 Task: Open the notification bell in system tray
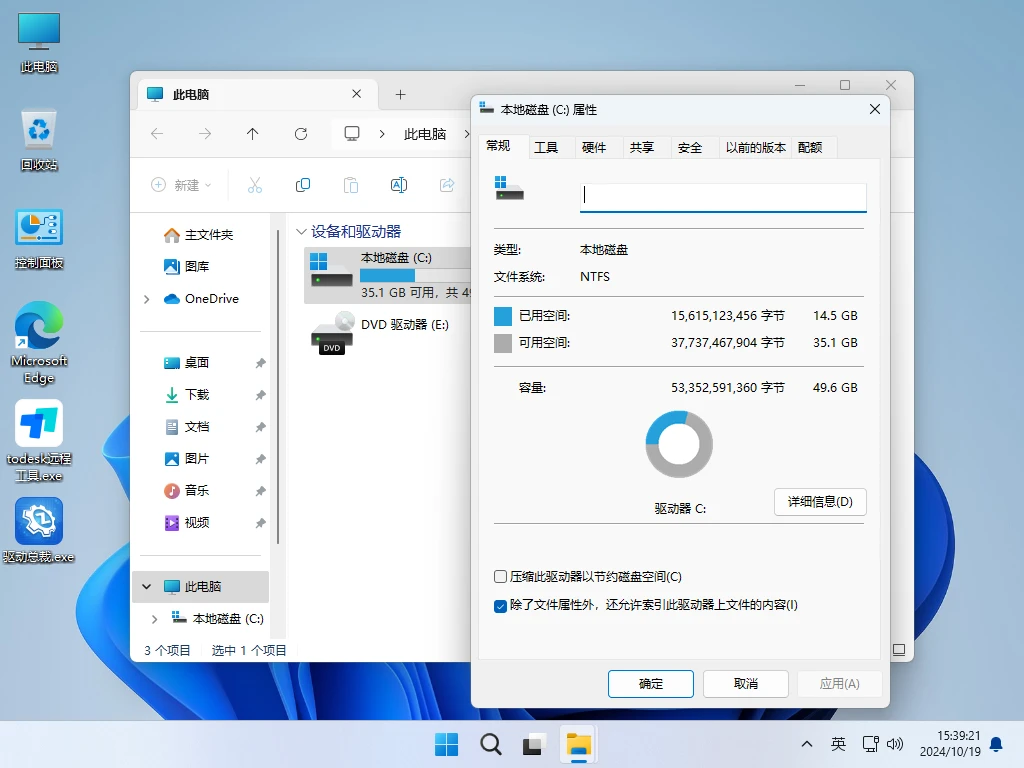click(x=997, y=744)
